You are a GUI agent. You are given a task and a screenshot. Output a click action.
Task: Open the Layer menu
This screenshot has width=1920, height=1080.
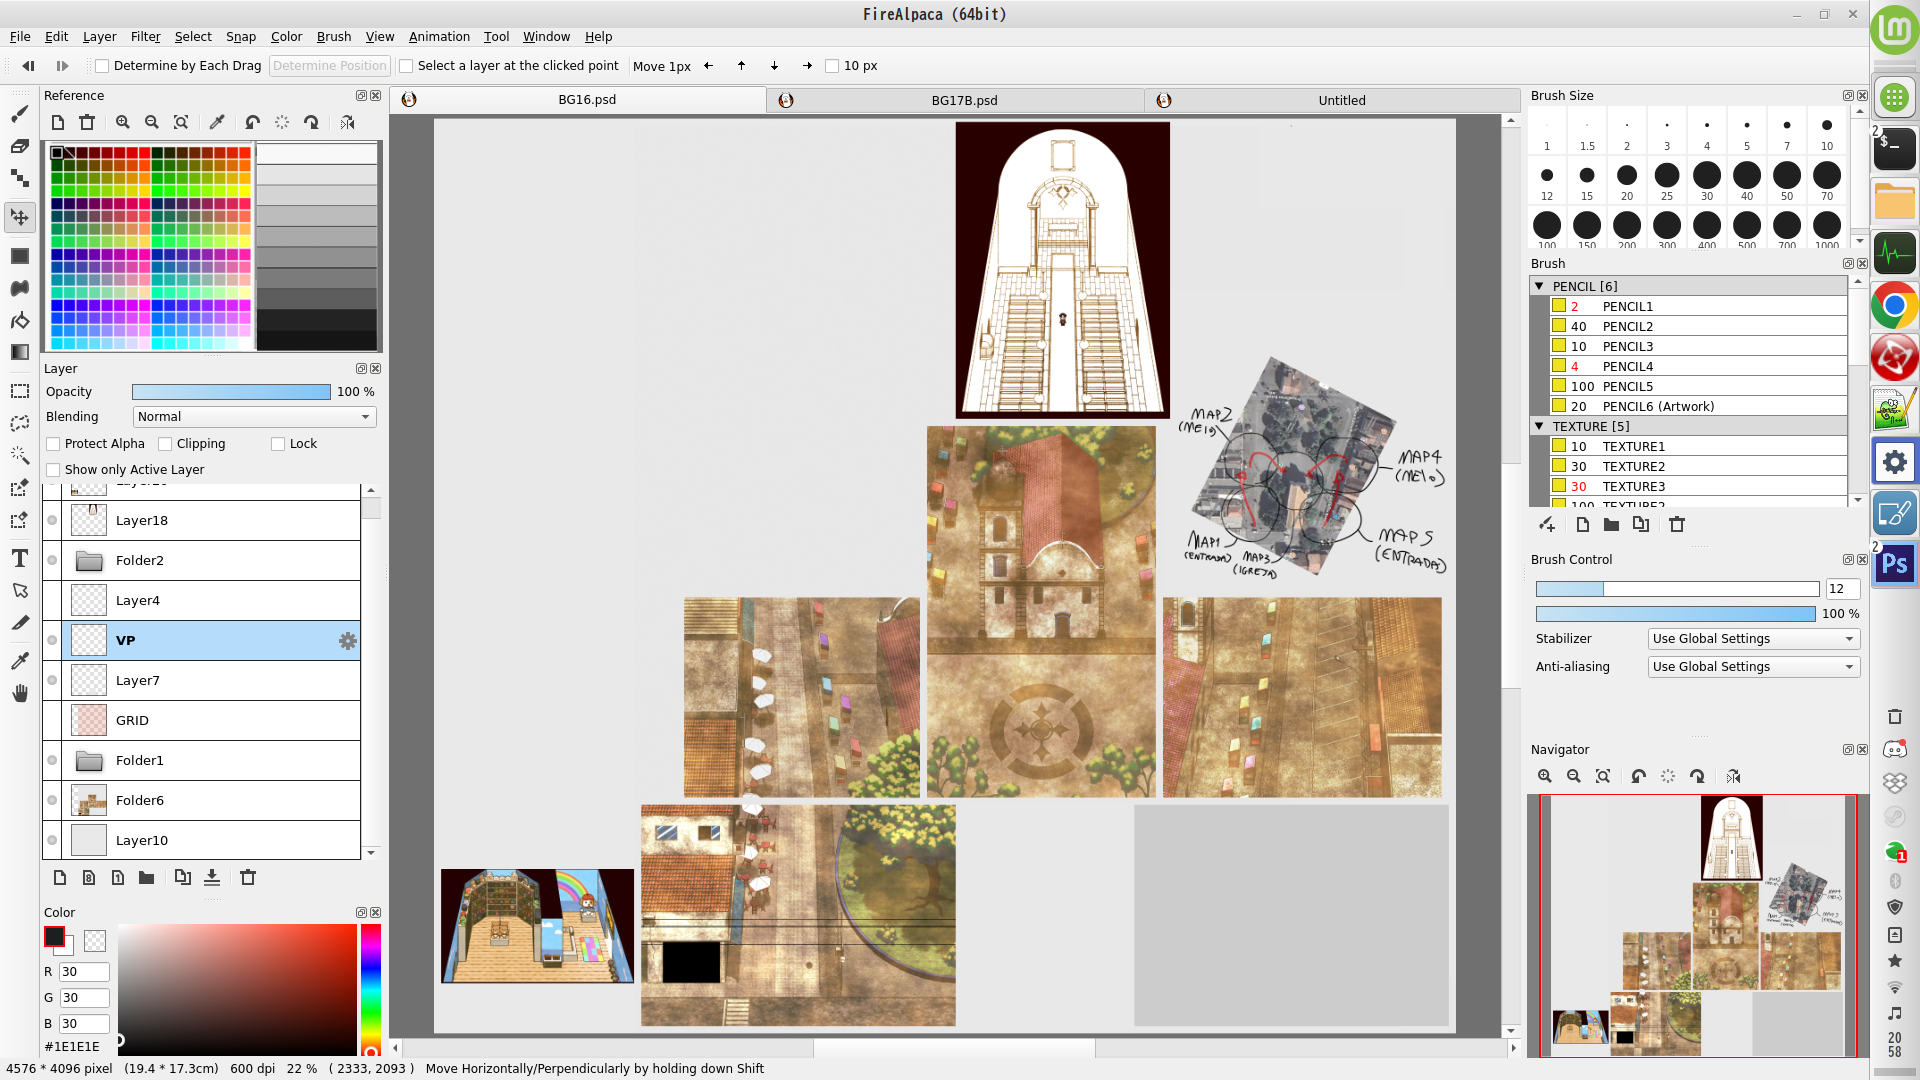99,37
